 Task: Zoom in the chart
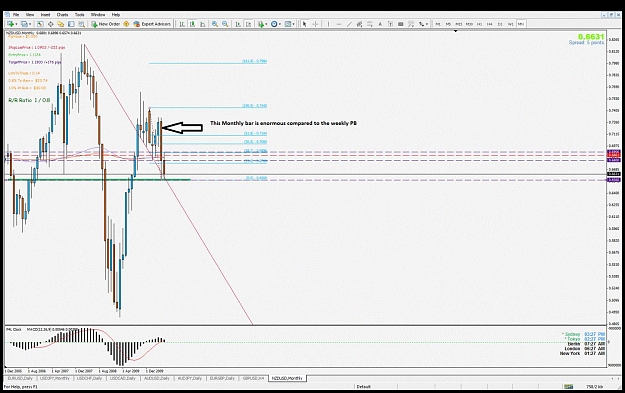(215, 24)
